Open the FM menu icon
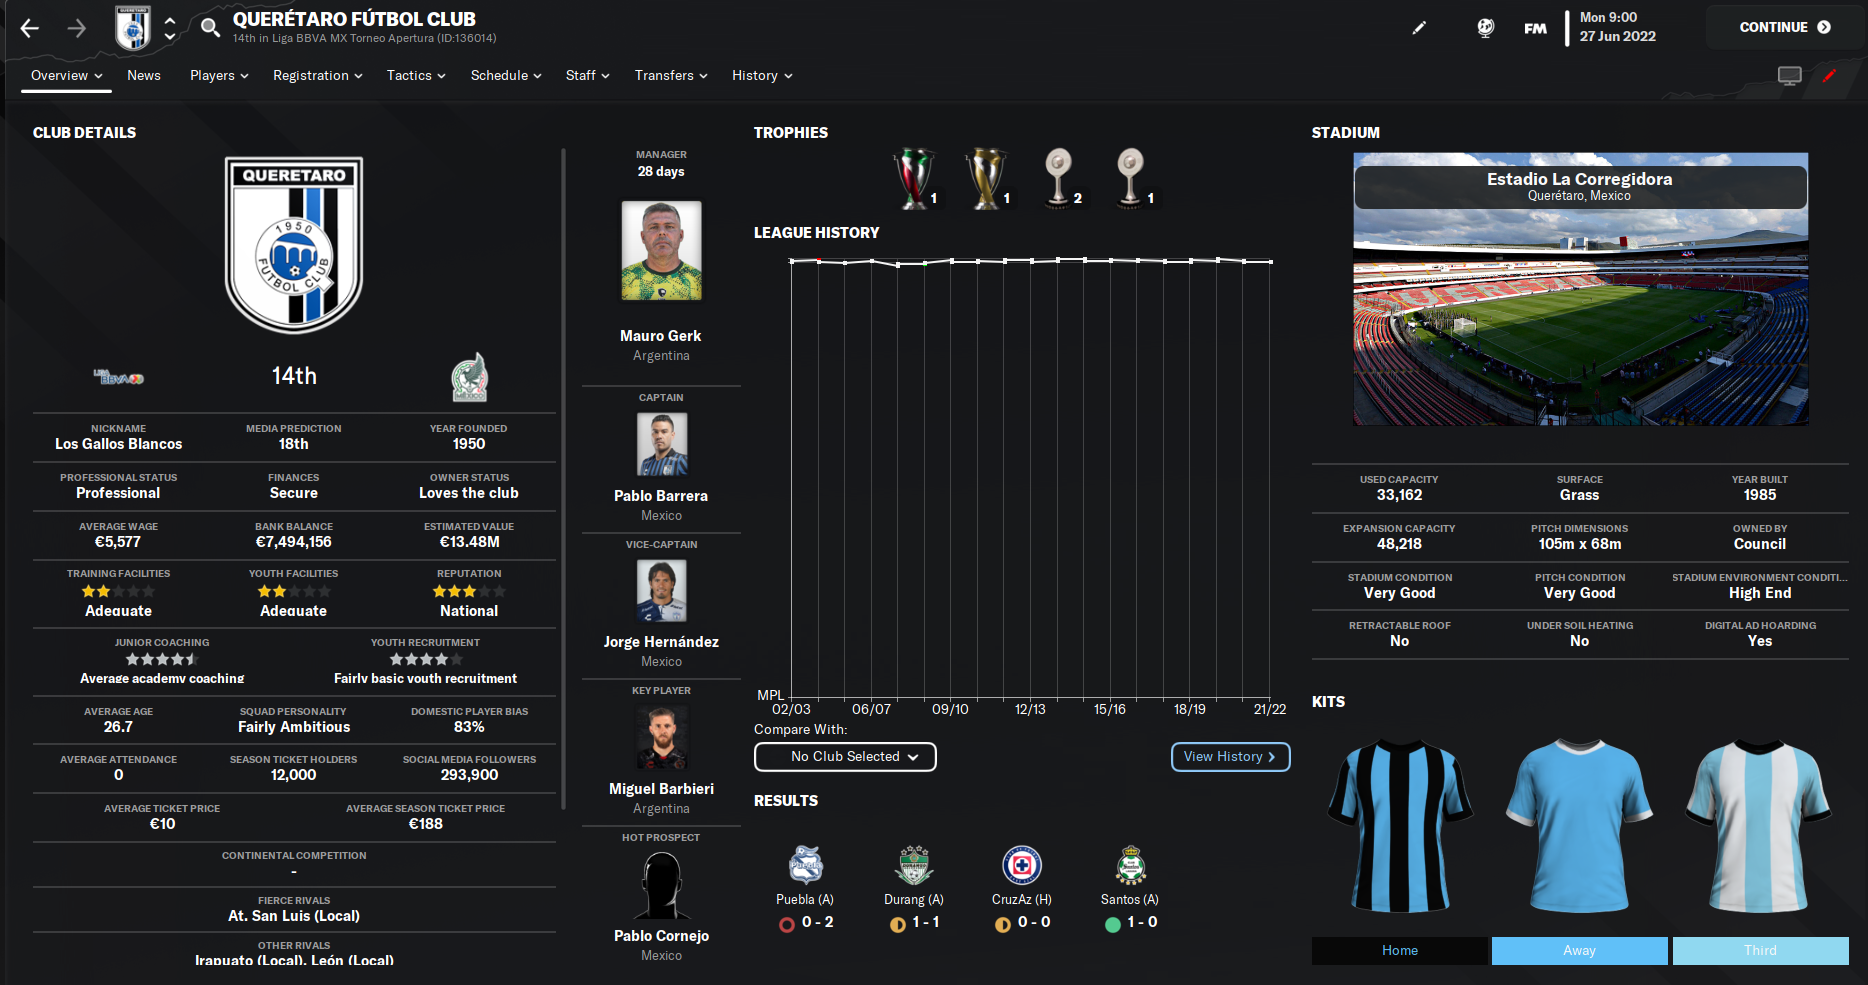Image resolution: width=1868 pixels, height=985 pixels. click(1535, 28)
